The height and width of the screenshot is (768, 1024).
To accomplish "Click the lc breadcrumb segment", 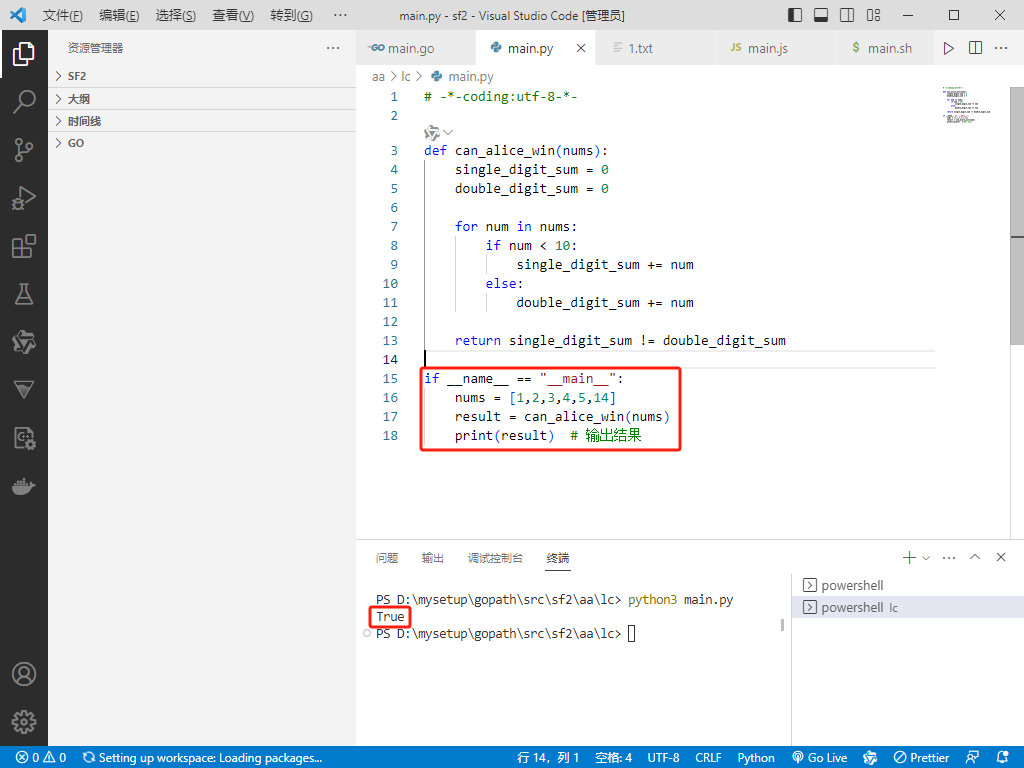I will pyautogui.click(x=406, y=77).
